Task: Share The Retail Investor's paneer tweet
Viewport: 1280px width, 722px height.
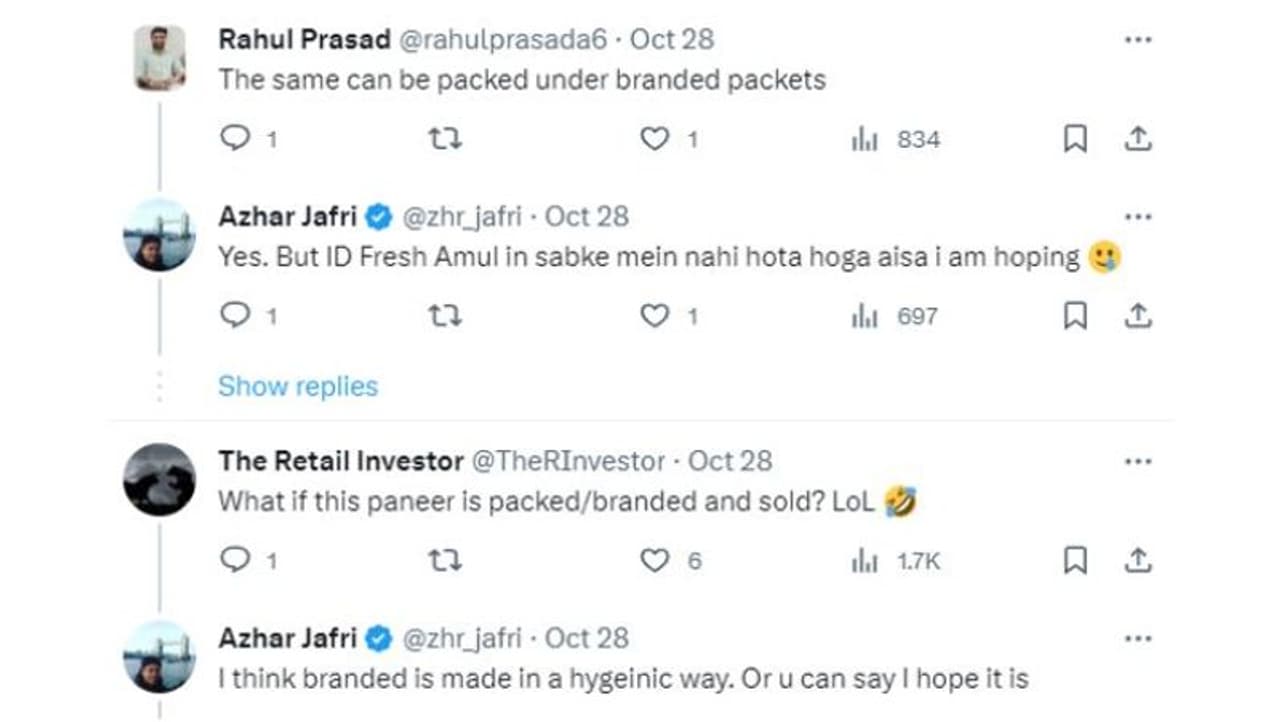Action: (x=1138, y=561)
